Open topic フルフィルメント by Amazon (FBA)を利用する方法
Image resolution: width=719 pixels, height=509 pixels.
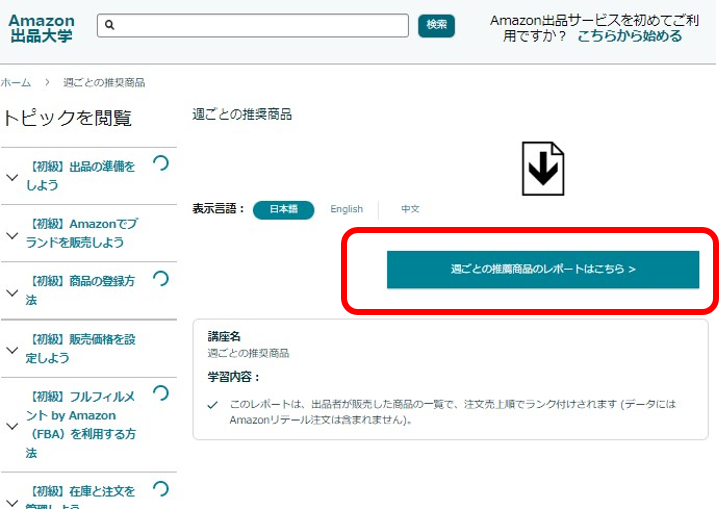[81, 425]
